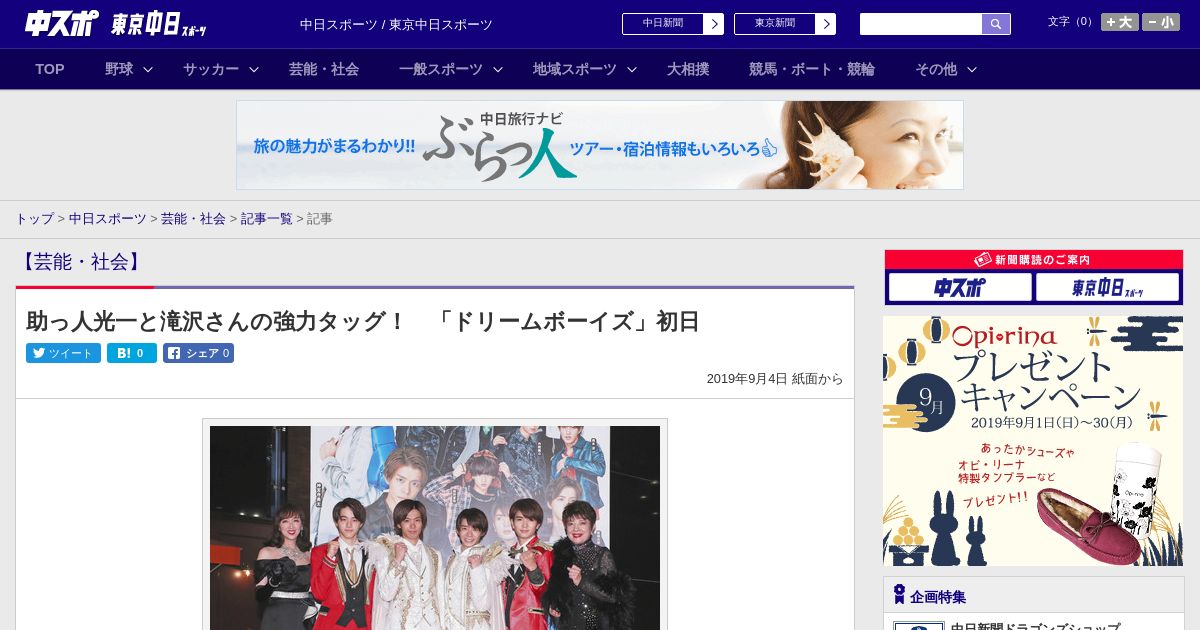
Task: Click 記事一覧 in the breadcrumb
Action: click(266, 218)
